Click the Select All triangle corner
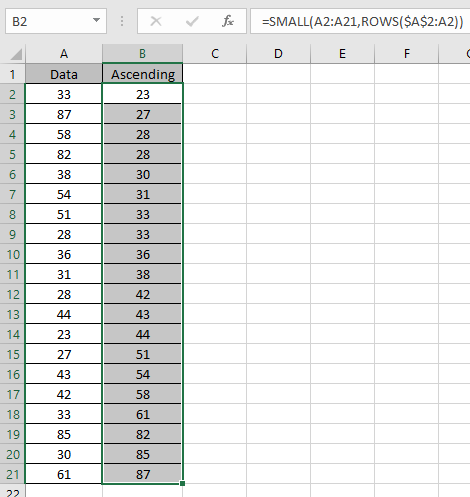Screen dimensions: 470x497 point(16,54)
